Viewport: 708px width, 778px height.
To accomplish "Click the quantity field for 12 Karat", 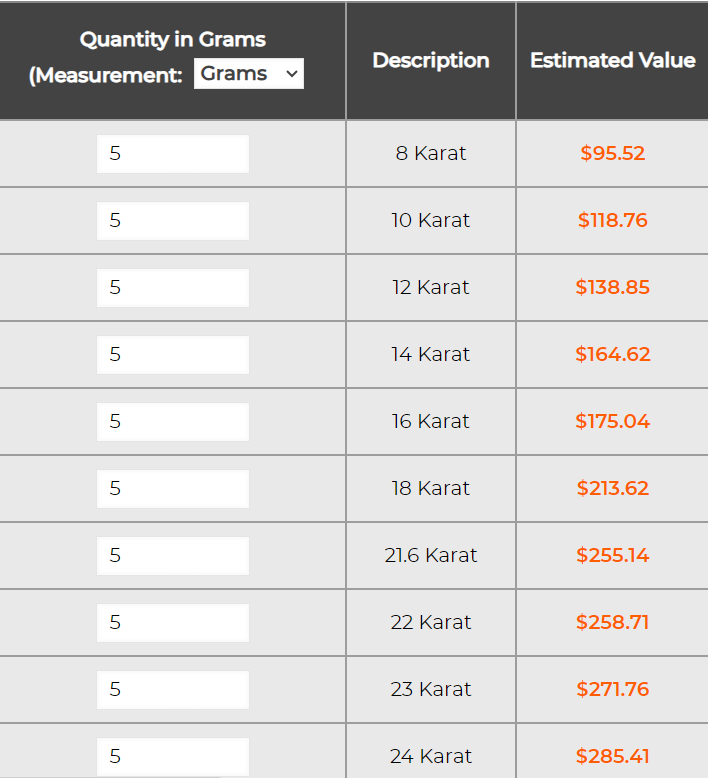I will tap(173, 288).
